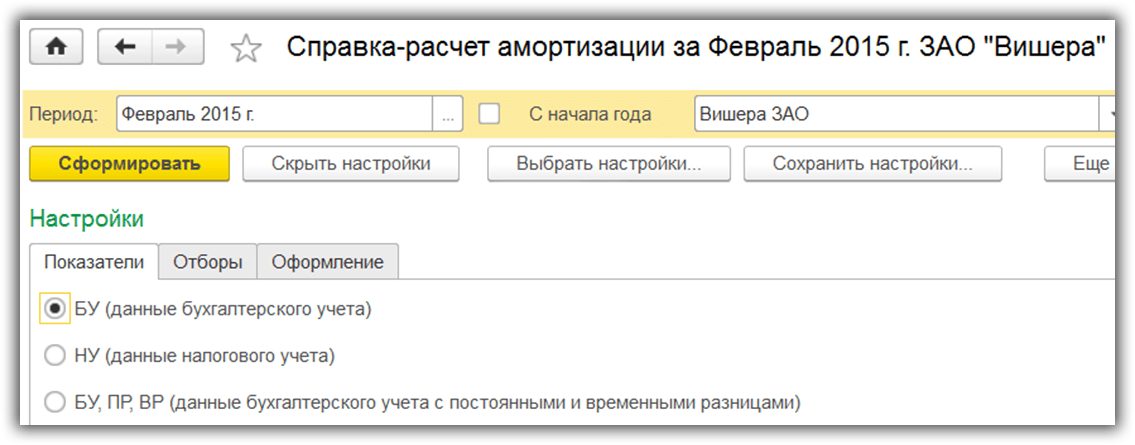Click the "Сохранить настройки..." button
This screenshot has height=445, width=1135.
coord(872,164)
